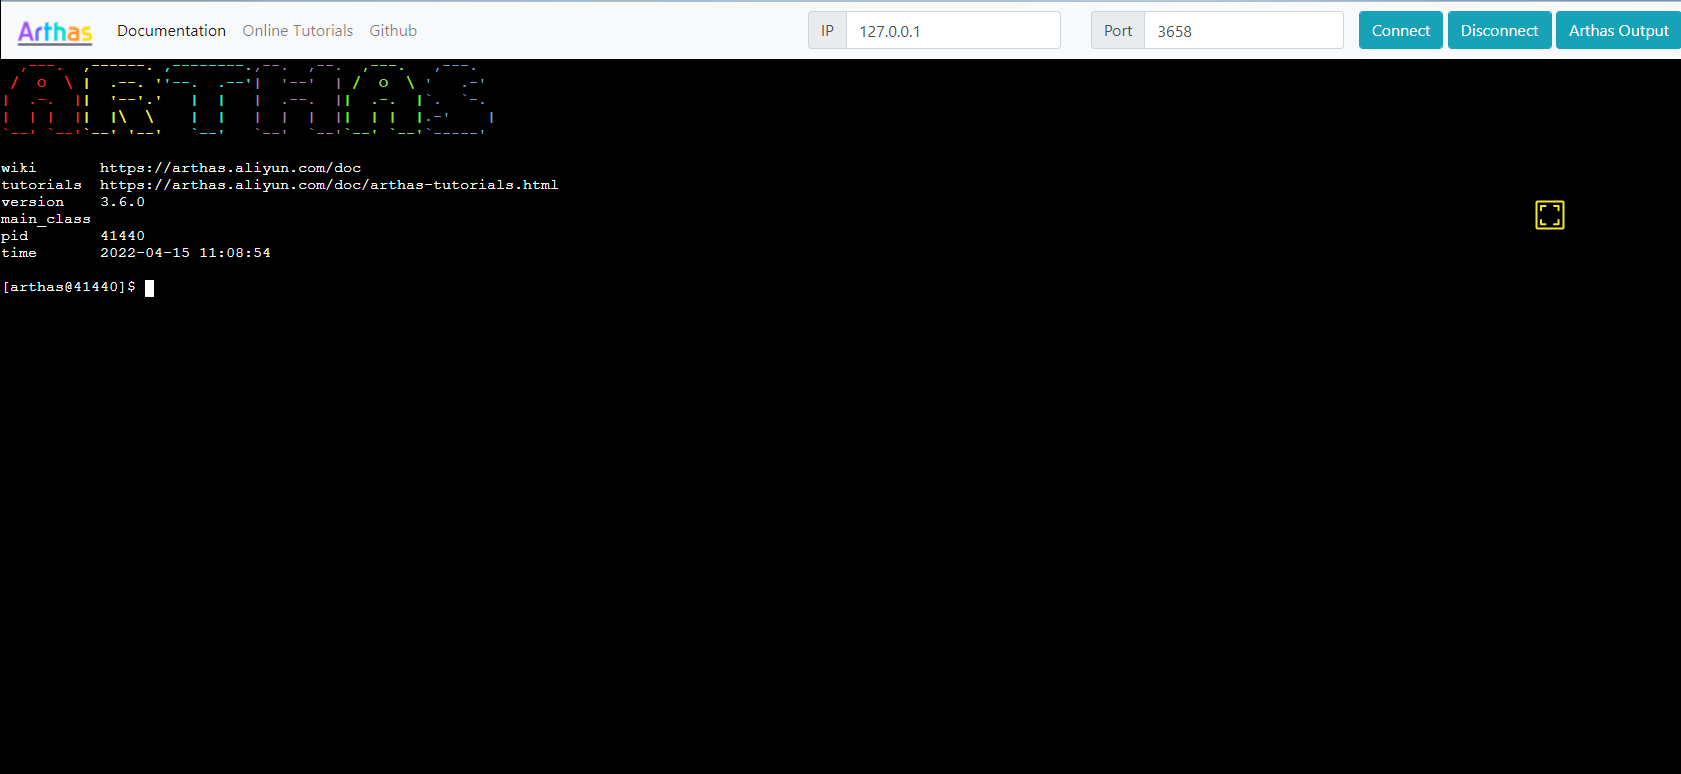Open Online Tutorials nav link
This screenshot has width=1681, height=774.
pos(297,31)
